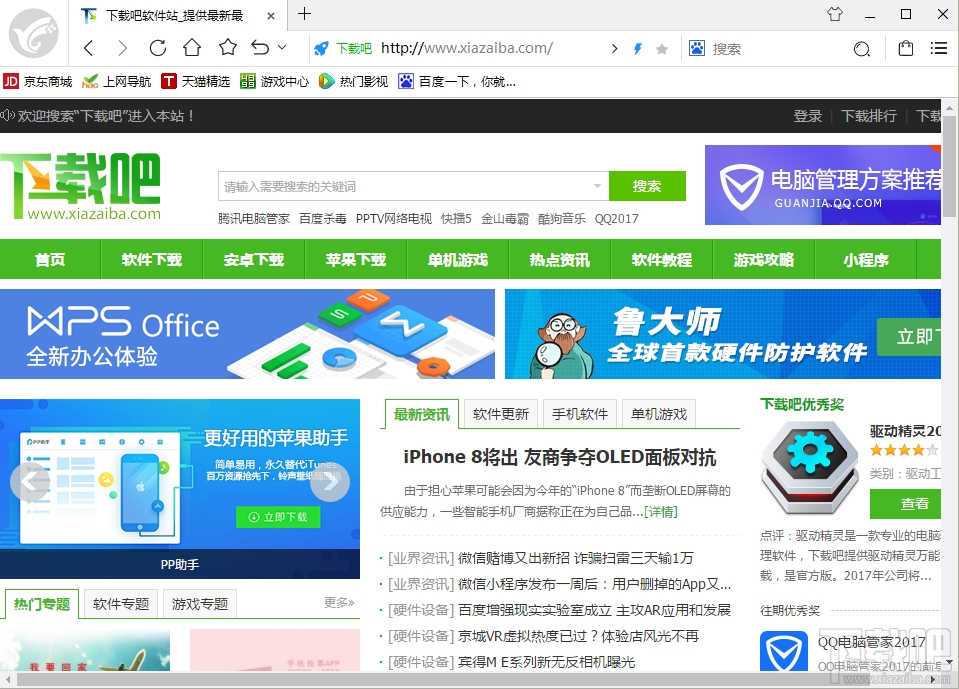Click the 鲁大师 banner ad
This screenshot has height=689, width=959.
[723, 334]
